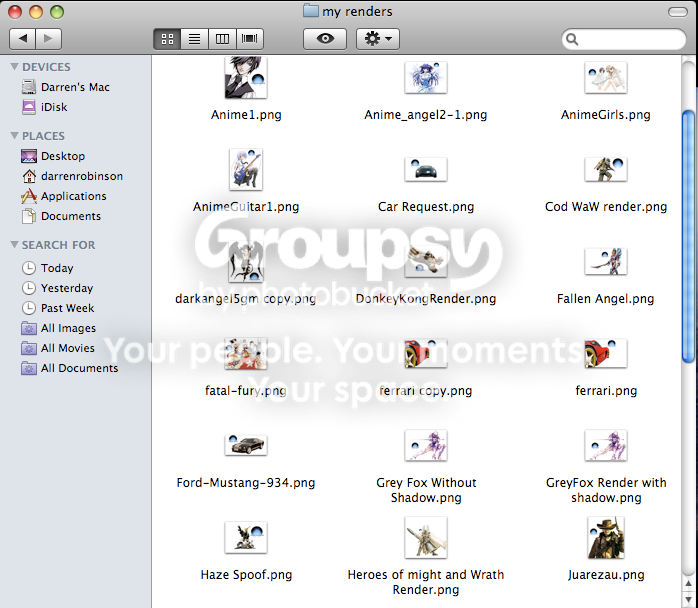This screenshot has width=698, height=608.
Task: Focus the Finder search field
Action: 623,39
